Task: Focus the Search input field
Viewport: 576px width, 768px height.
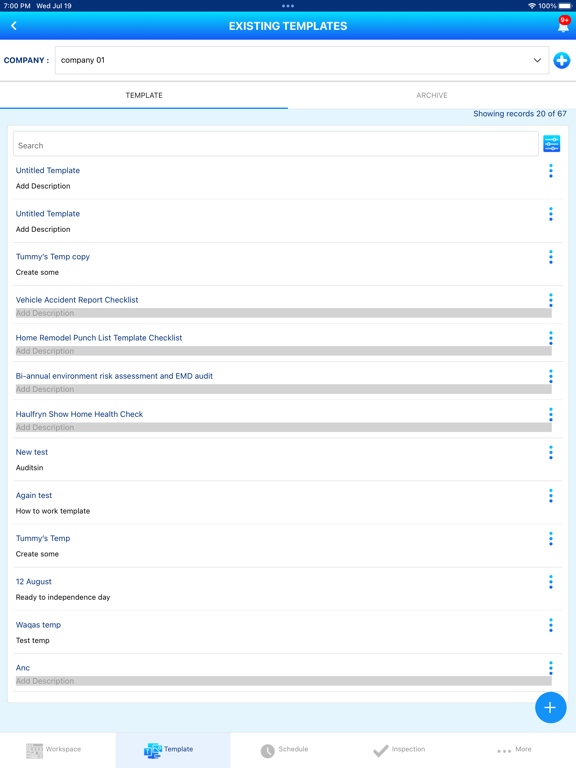Action: 276,145
